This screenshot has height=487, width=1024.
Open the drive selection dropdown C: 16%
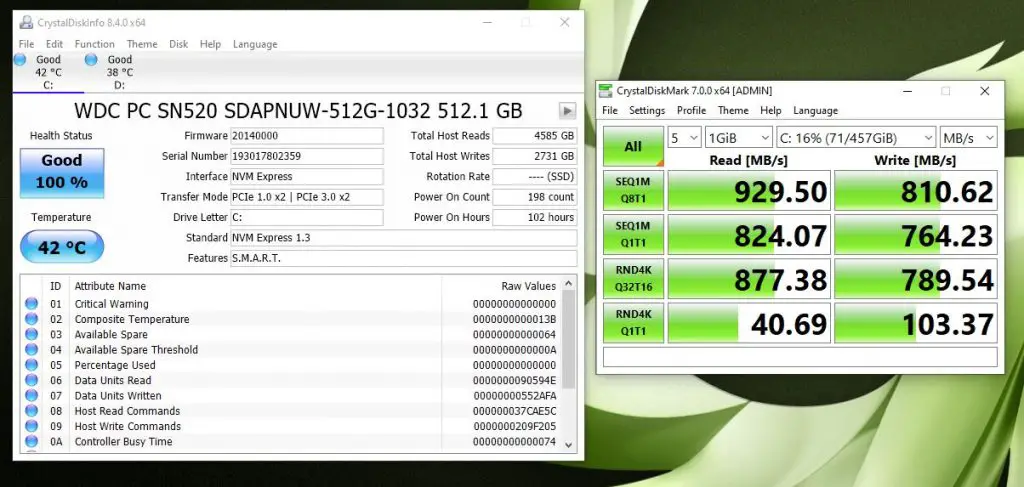click(856, 138)
